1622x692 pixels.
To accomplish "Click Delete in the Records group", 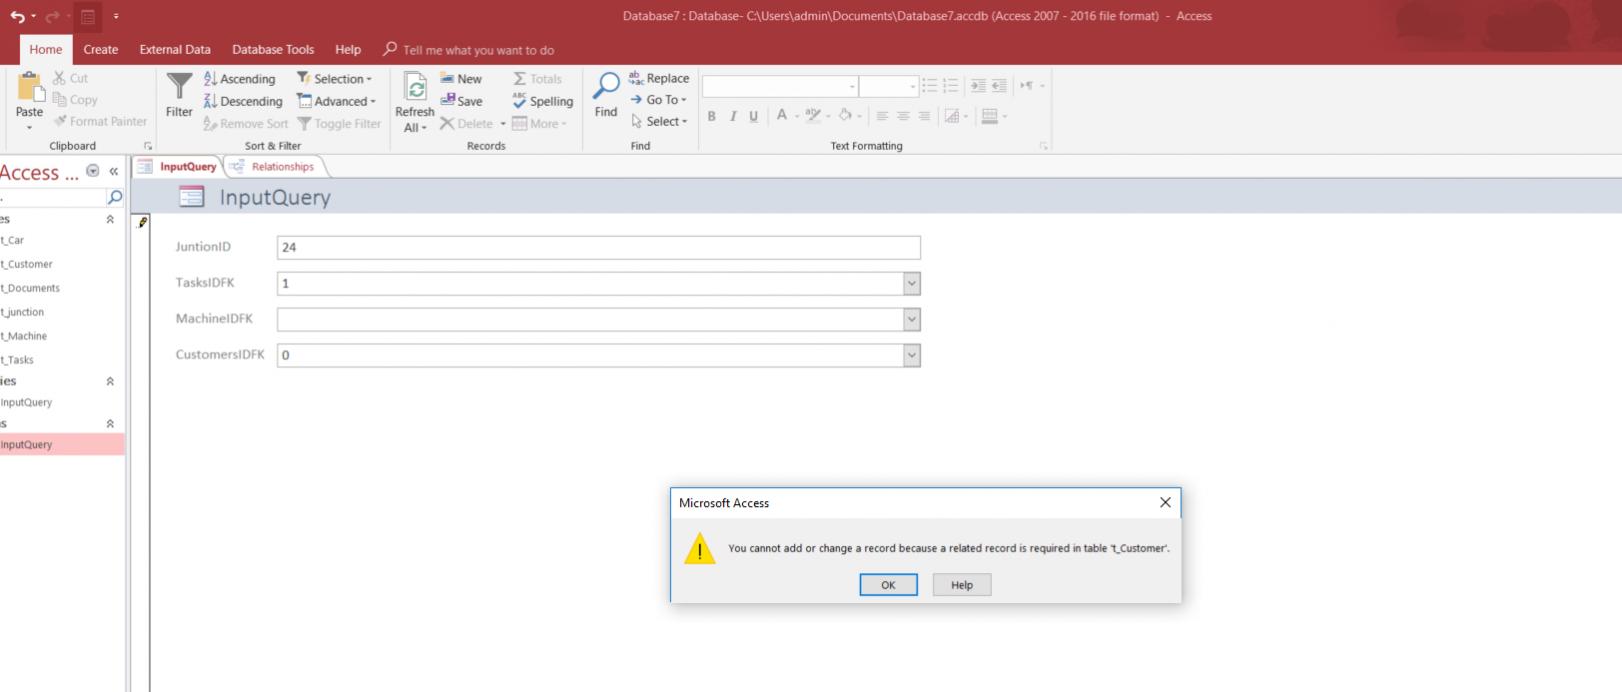I will 466,124.
